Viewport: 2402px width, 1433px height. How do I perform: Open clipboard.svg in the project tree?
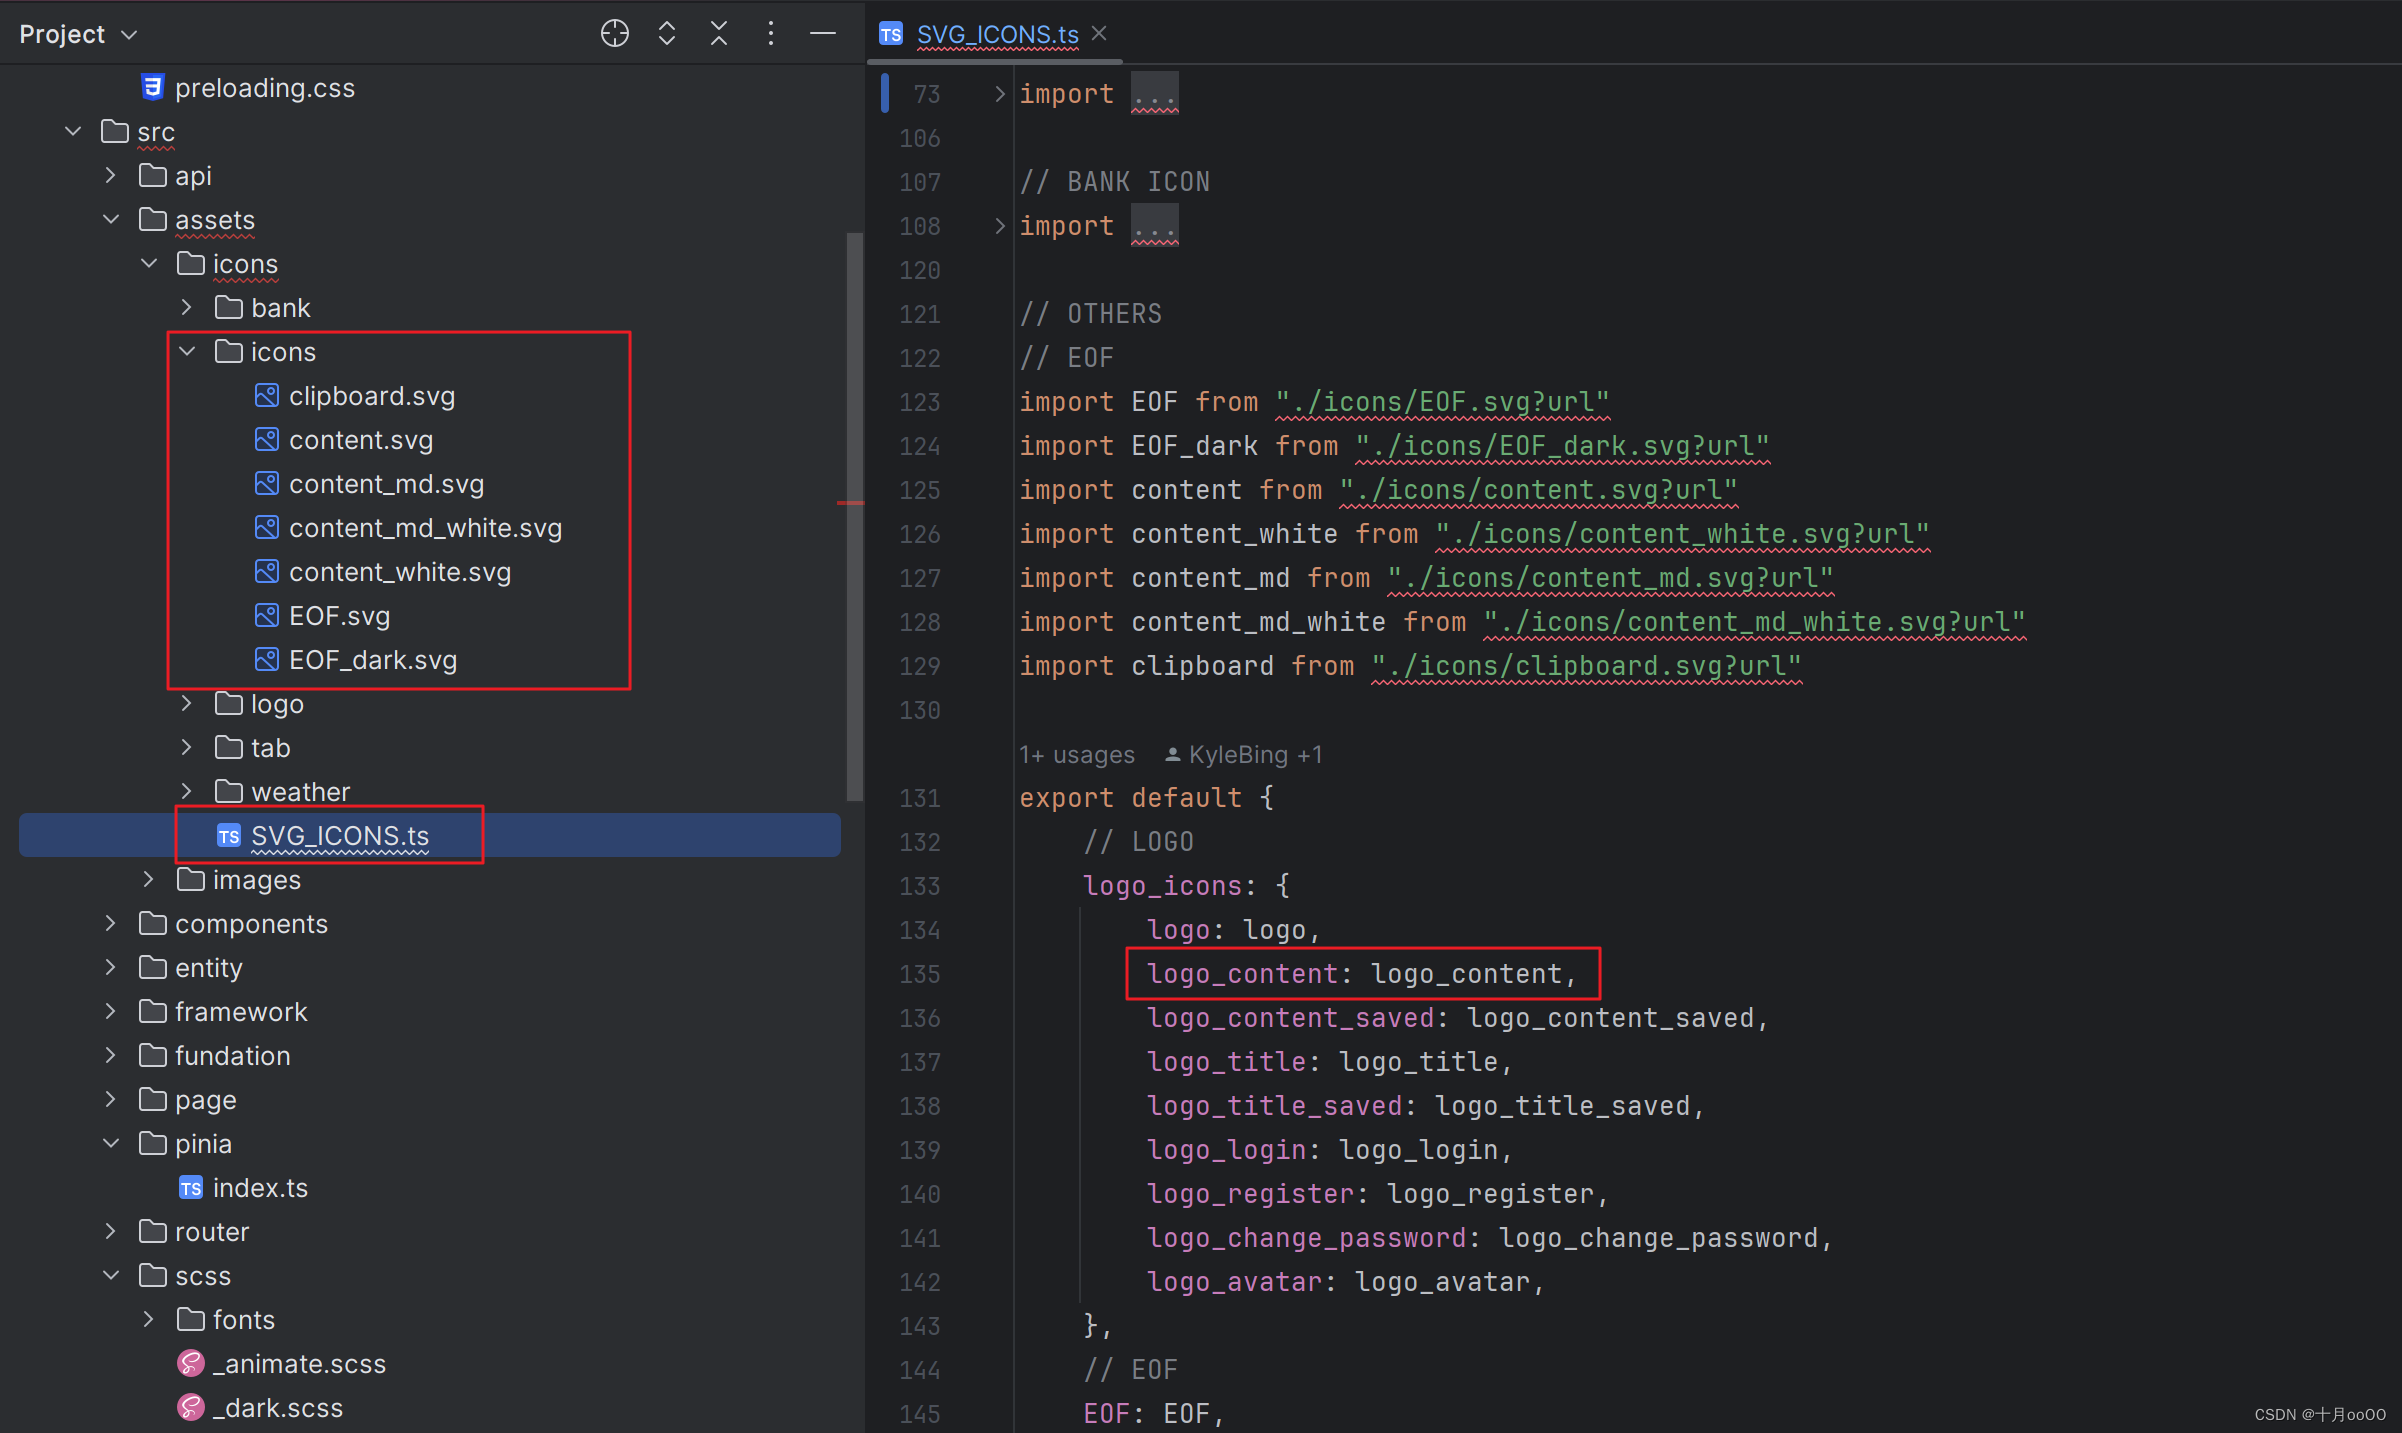click(x=371, y=396)
